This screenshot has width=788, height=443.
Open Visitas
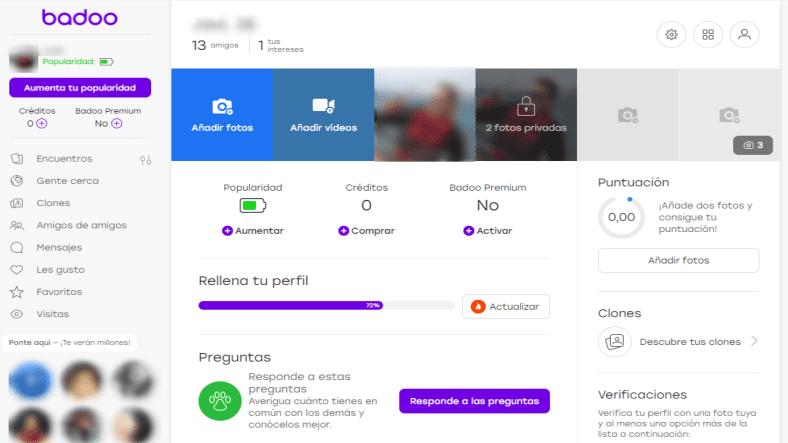point(53,314)
